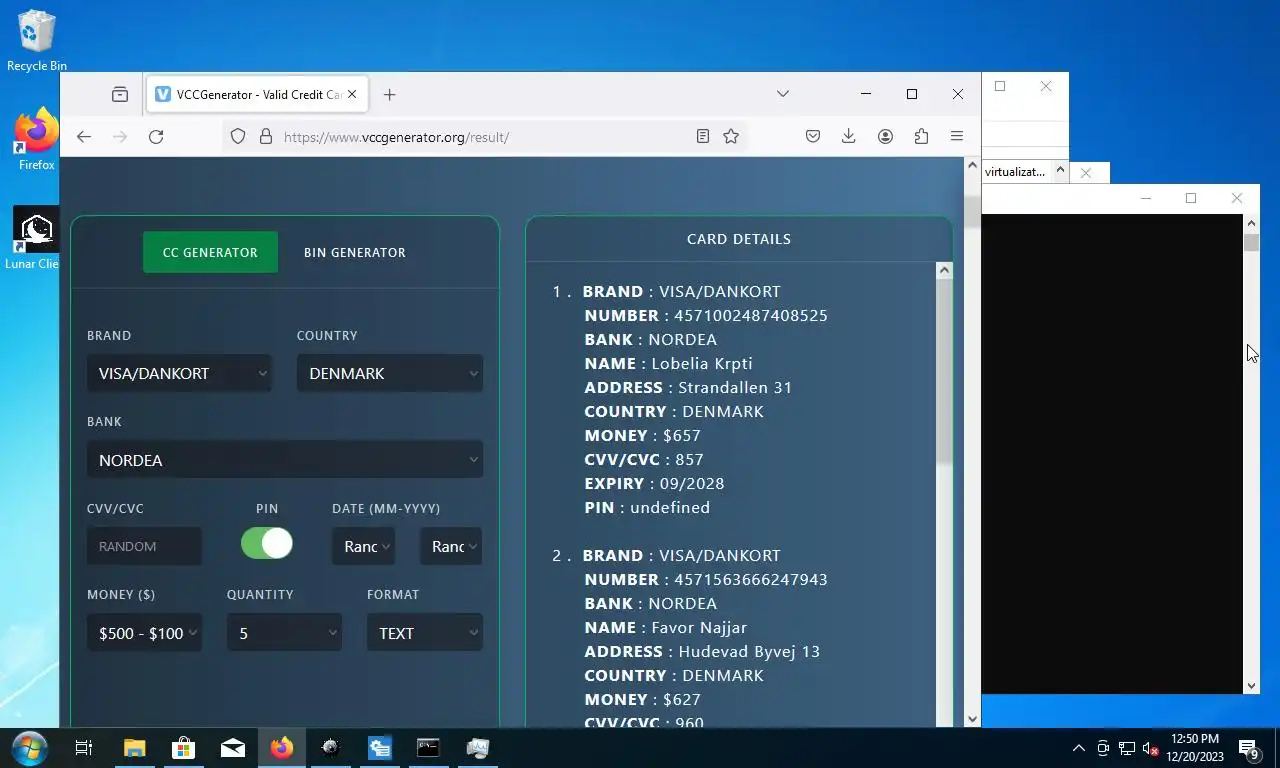Image resolution: width=1280 pixels, height=768 pixels.
Task: Open the QUANTITY dropdown showing 5
Action: [x=284, y=633]
